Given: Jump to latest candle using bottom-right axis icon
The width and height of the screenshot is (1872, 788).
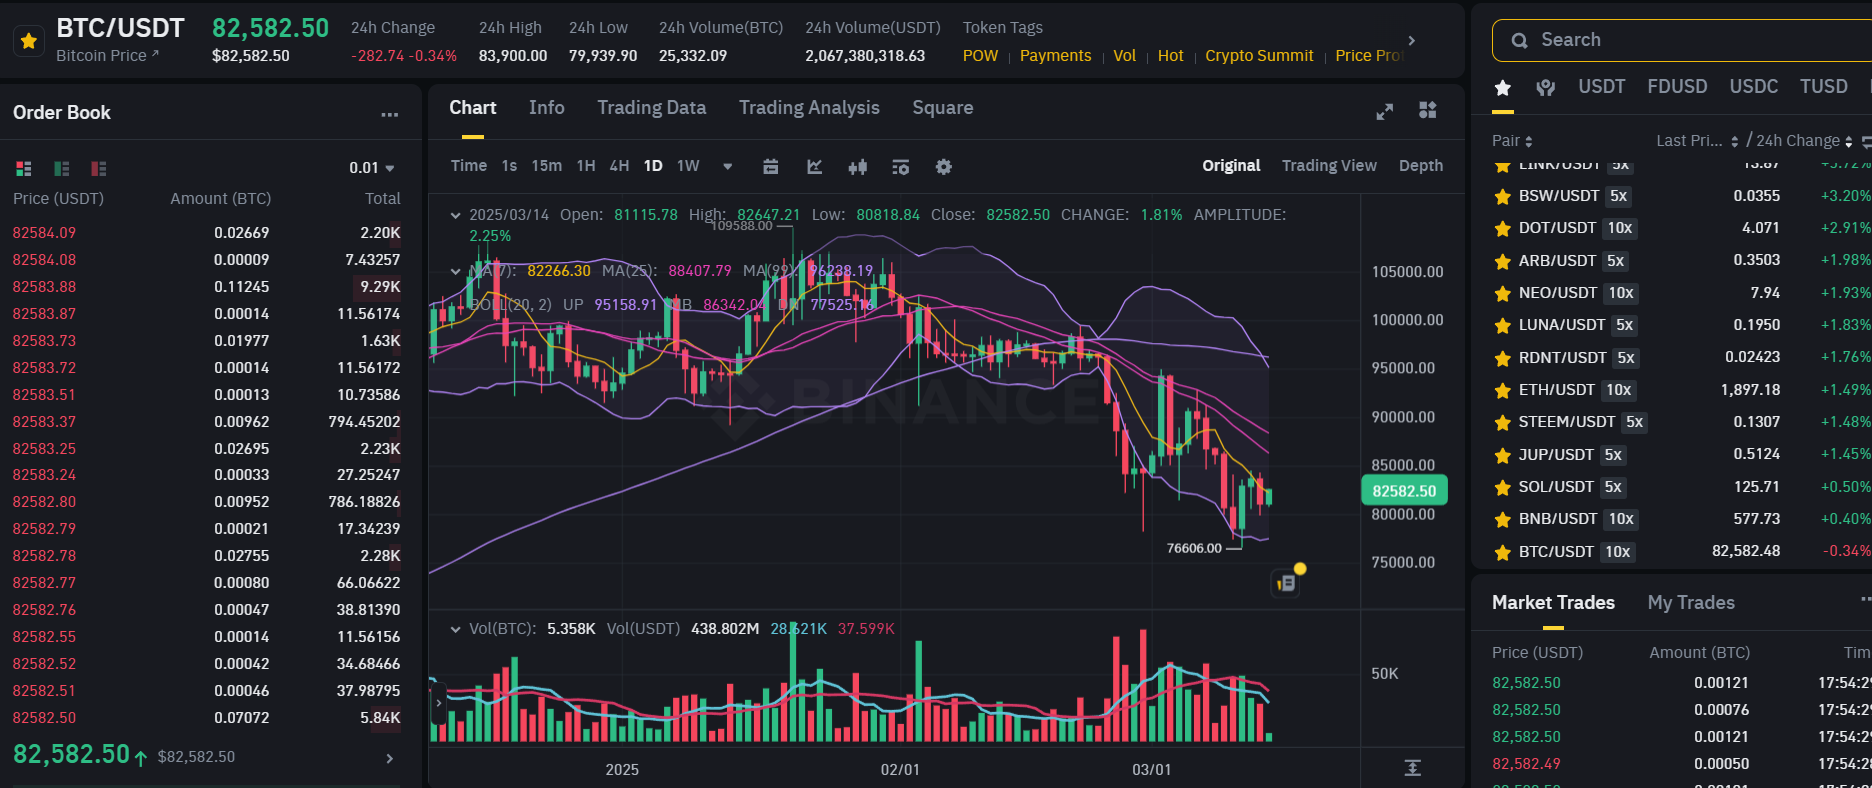Looking at the screenshot, I should [1412, 768].
